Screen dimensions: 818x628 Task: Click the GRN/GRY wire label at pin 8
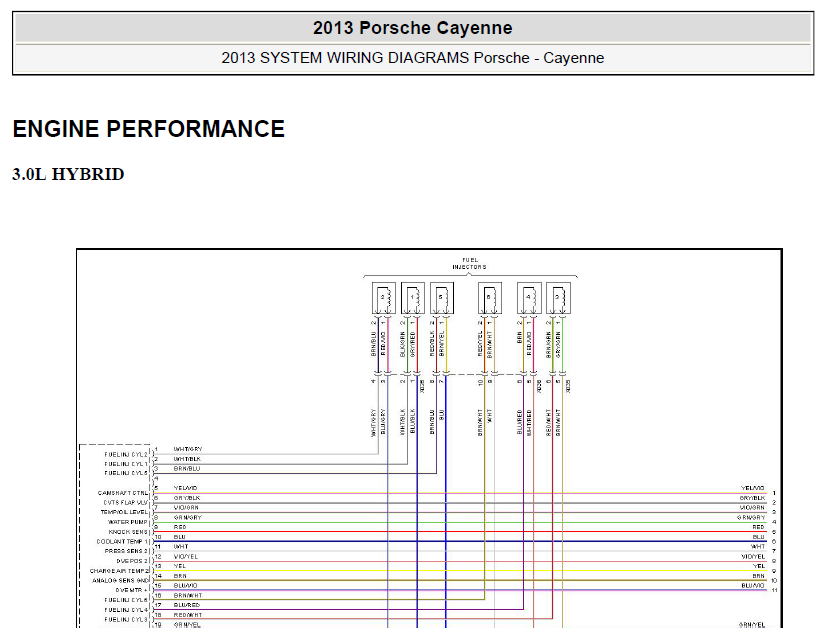pos(187,518)
